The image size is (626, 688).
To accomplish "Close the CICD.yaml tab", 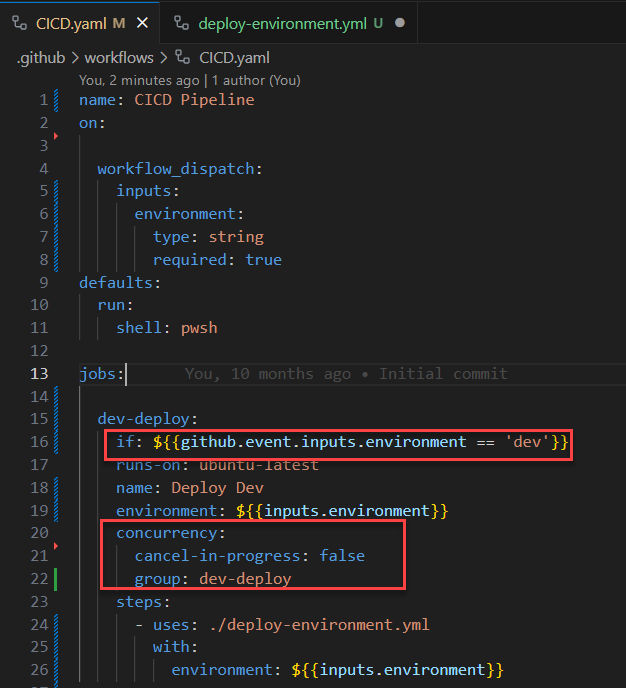I will coord(141,23).
